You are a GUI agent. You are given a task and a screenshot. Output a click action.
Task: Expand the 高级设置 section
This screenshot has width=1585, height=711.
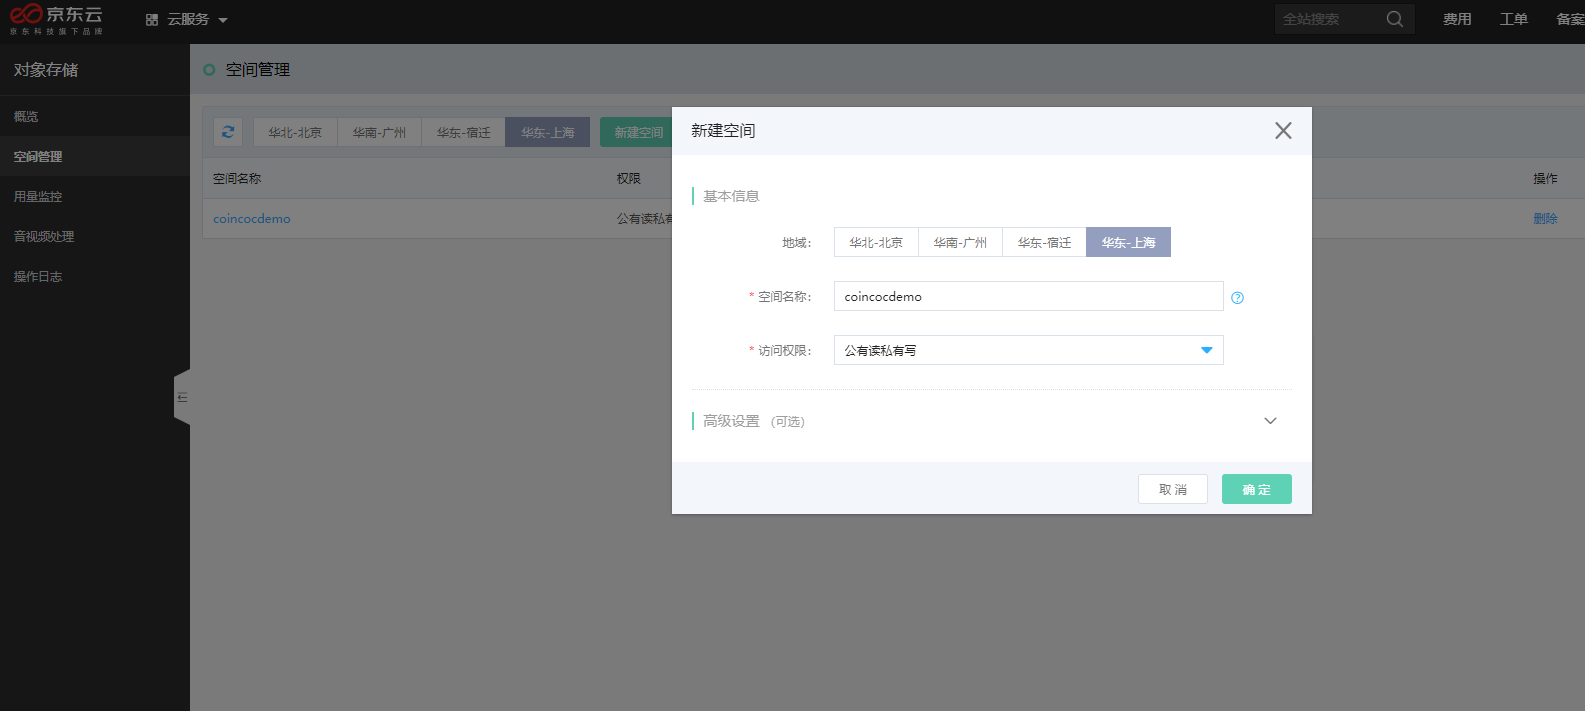[1270, 421]
